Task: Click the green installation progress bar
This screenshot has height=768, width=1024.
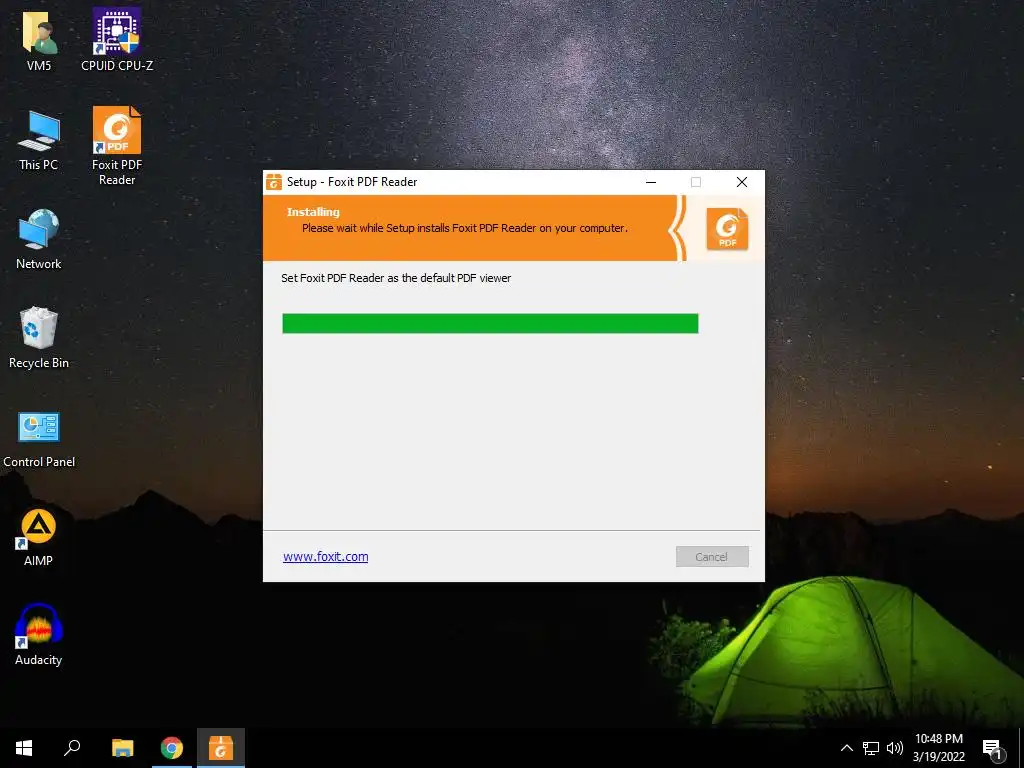Action: tap(490, 323)
